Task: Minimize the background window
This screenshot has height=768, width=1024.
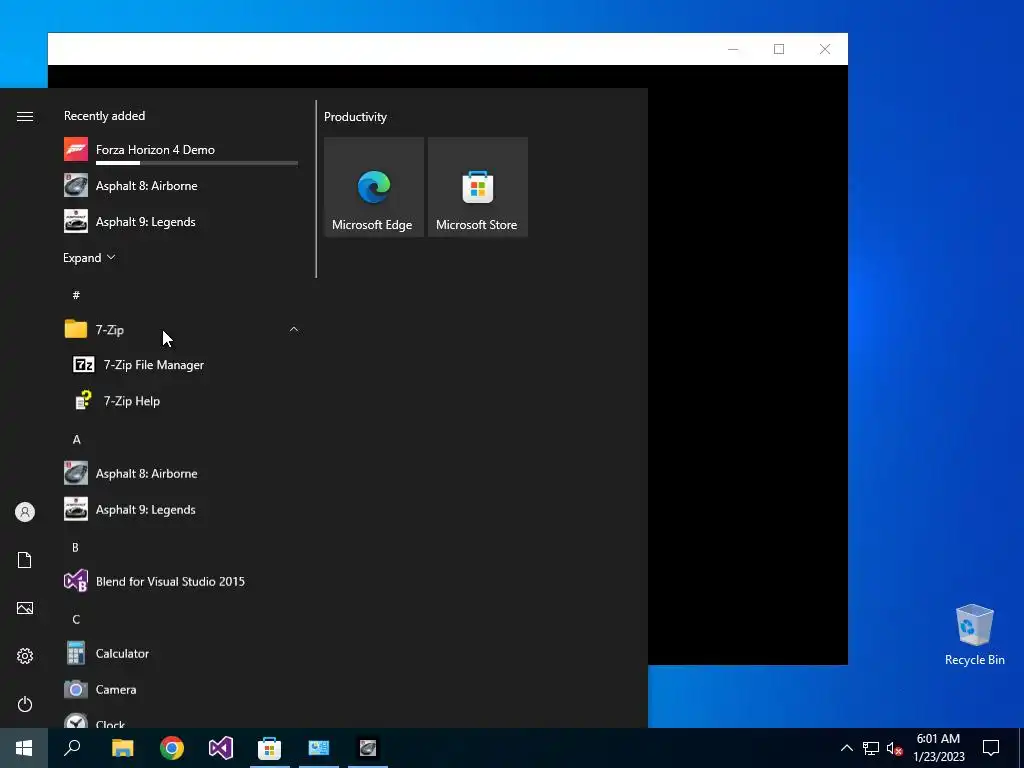Action: (733, 49)
